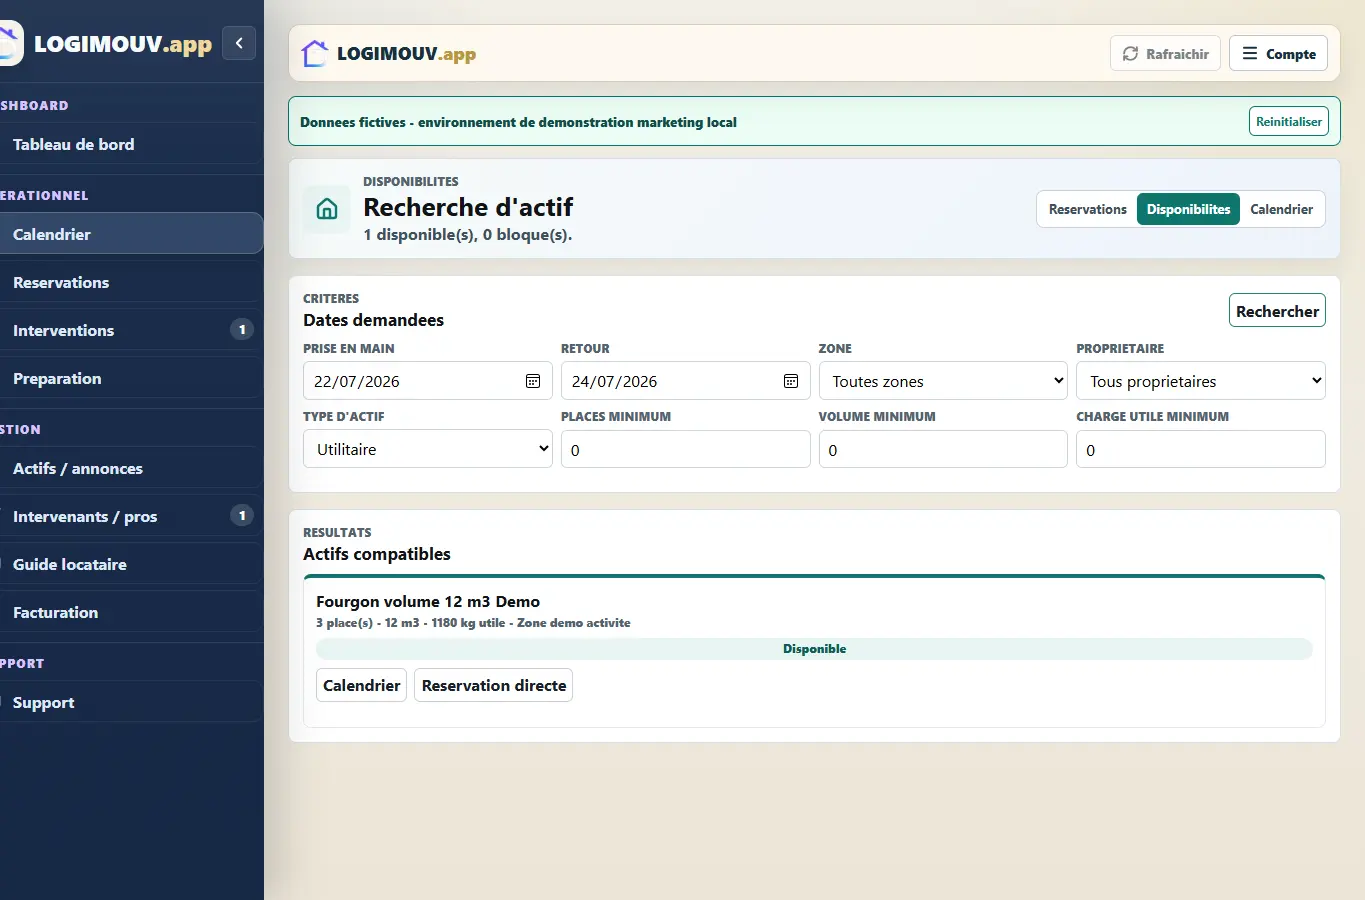This screenshot has width=1365, height=900.
Task: Open the Type d'actif Utilitaire dropdown
Action: point(428,449)
